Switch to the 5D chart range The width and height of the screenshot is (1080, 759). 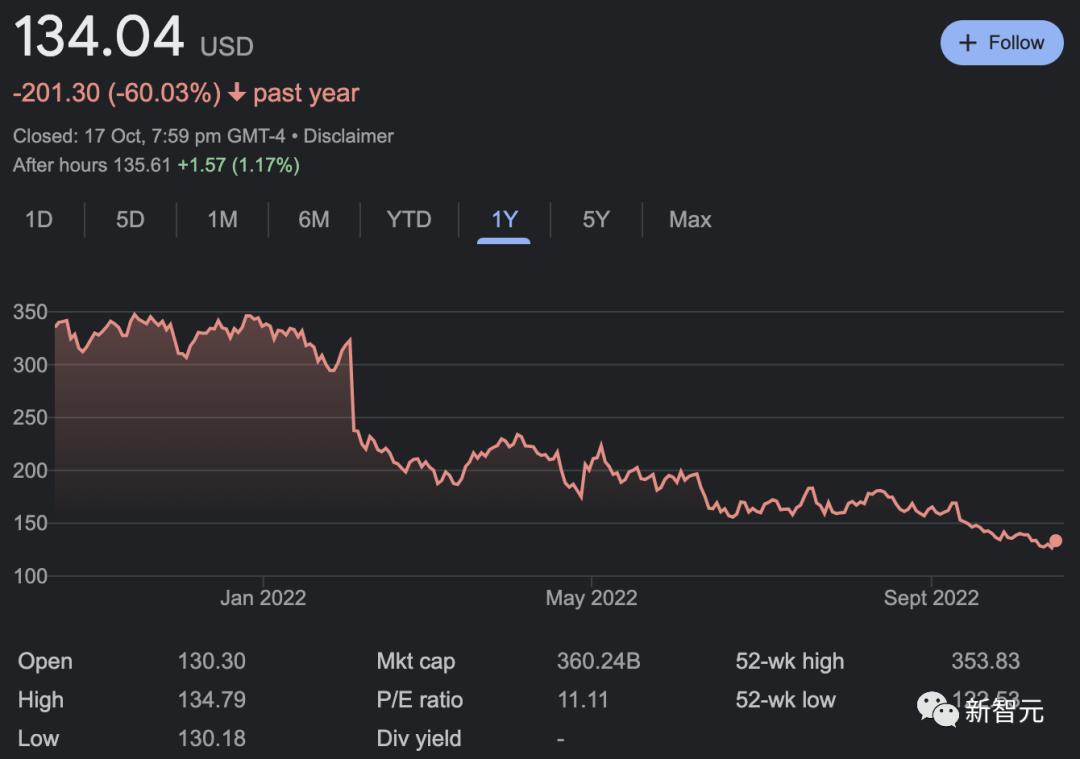(130, 220)
